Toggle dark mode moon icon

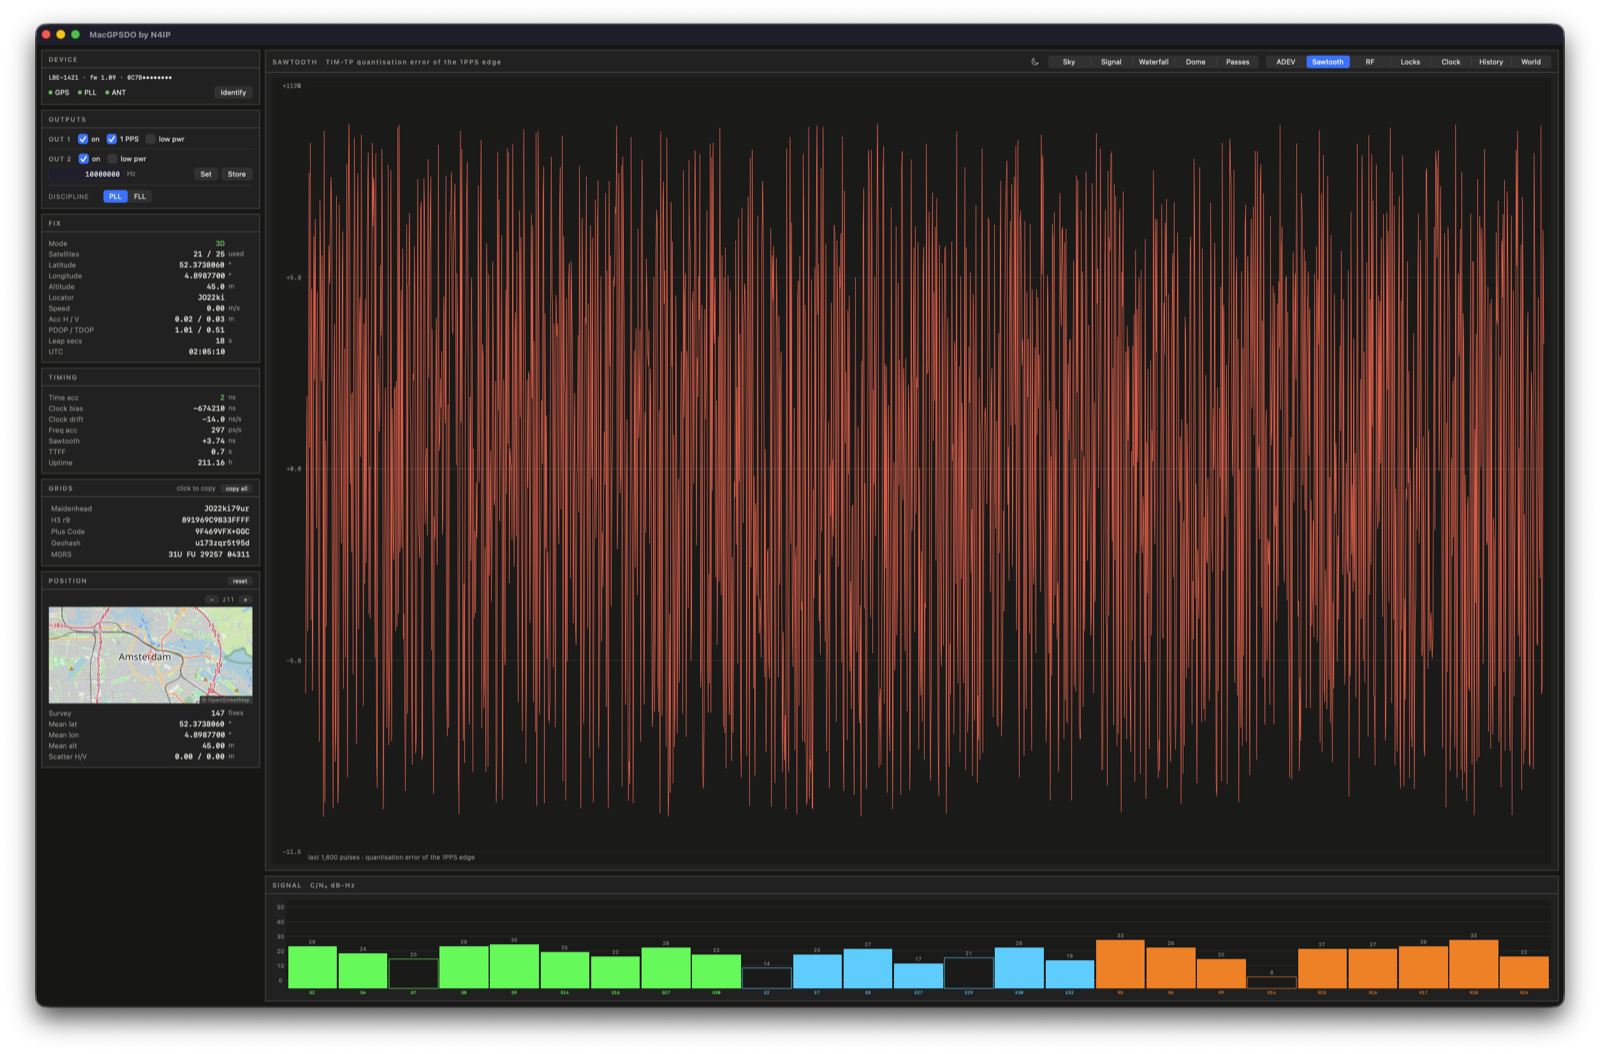point(1035,62)
